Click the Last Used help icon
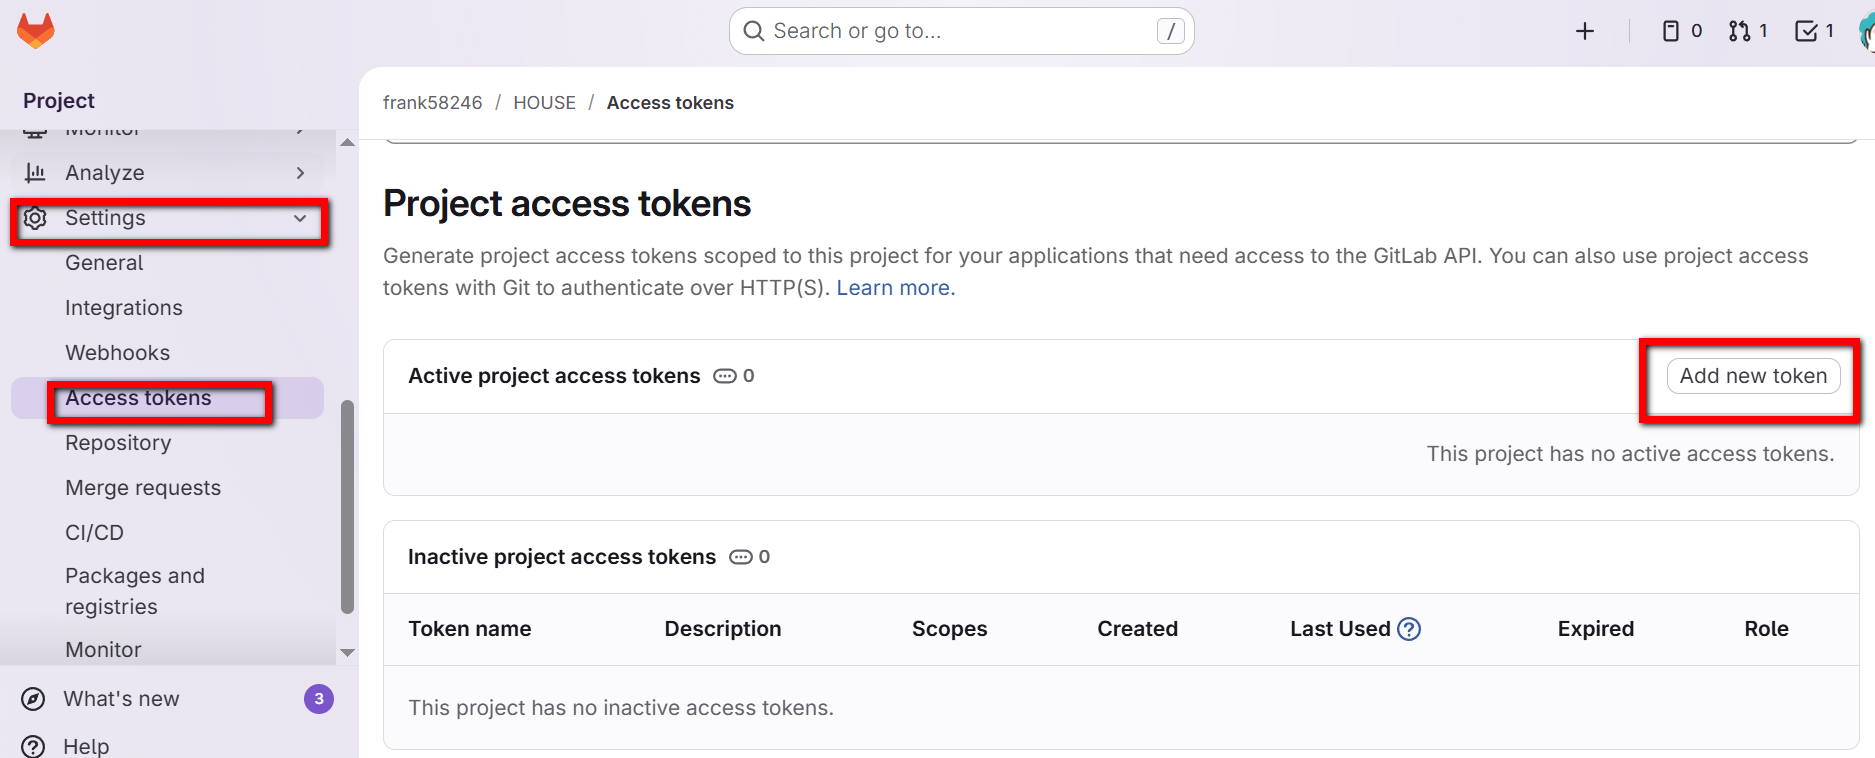Image resolution: width=1875 pixels, height=758 pixels. coord(1408,629)
